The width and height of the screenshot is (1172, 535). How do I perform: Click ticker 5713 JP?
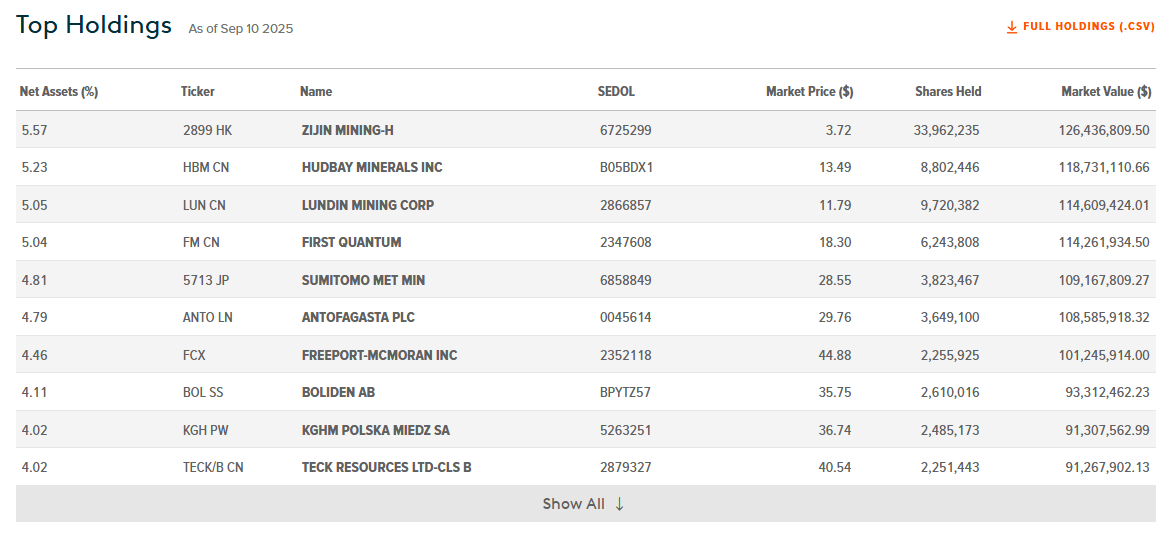pyautogui.click(x=206, y=280)
